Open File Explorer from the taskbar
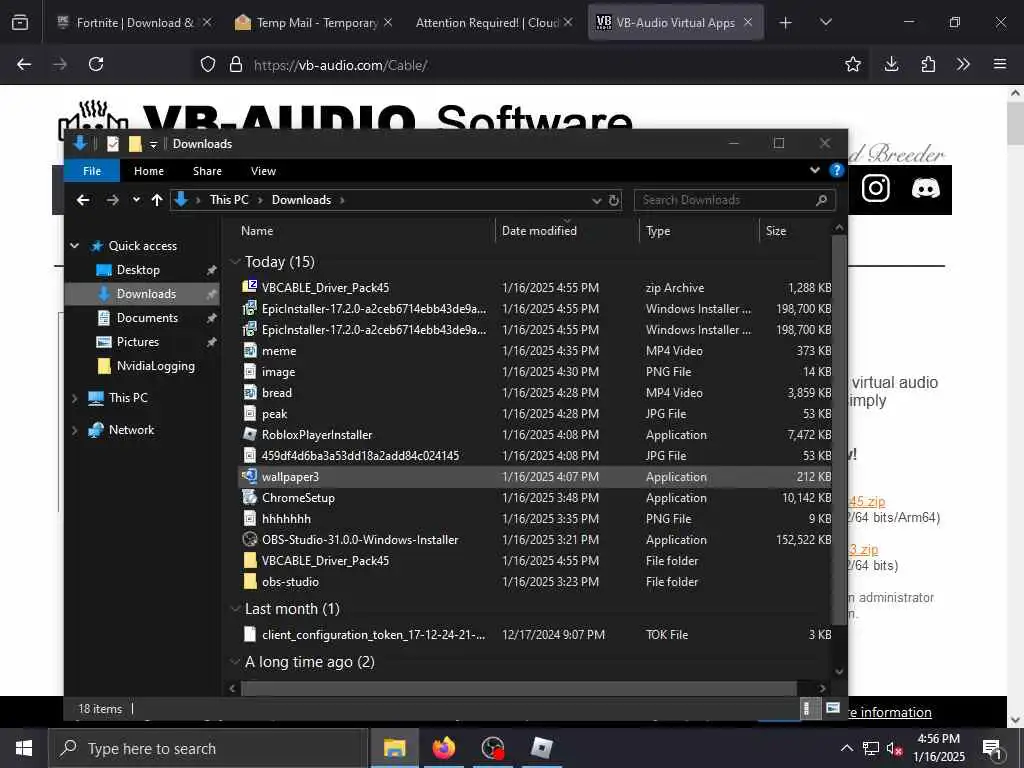1024x768 pixels. point(394,748)
